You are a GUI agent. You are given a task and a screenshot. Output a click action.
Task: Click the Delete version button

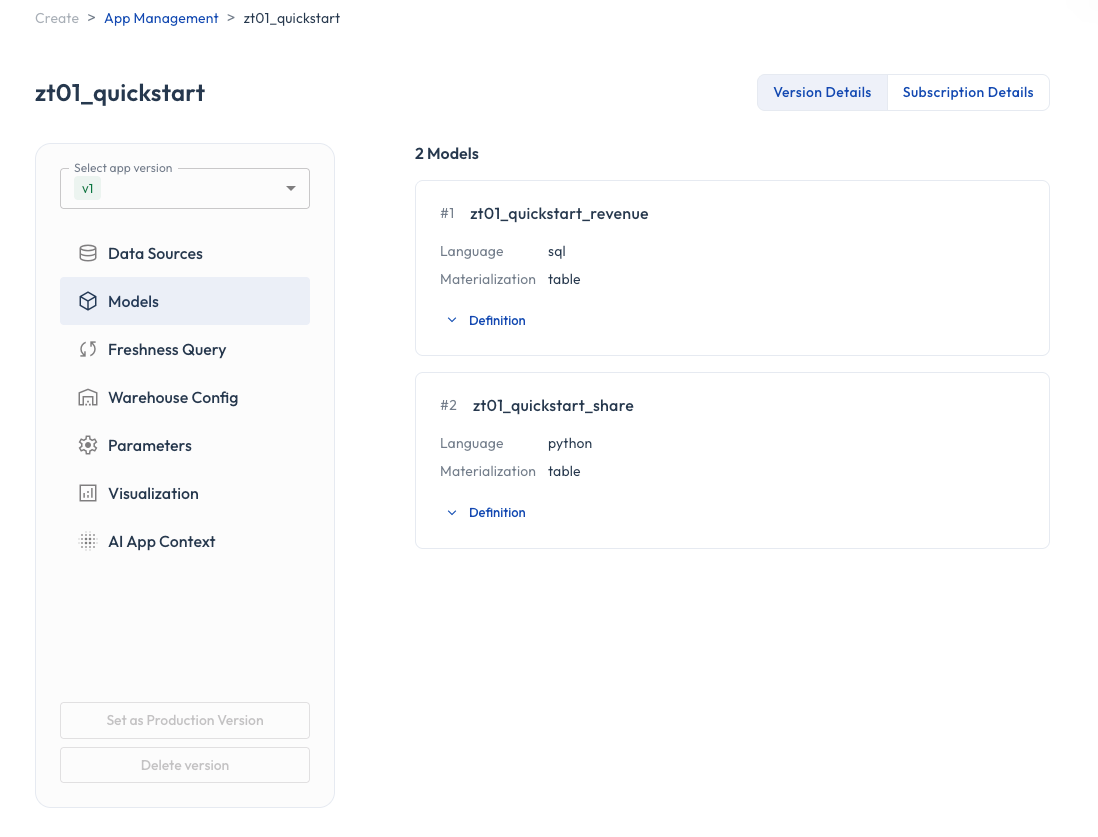(185, 765)
